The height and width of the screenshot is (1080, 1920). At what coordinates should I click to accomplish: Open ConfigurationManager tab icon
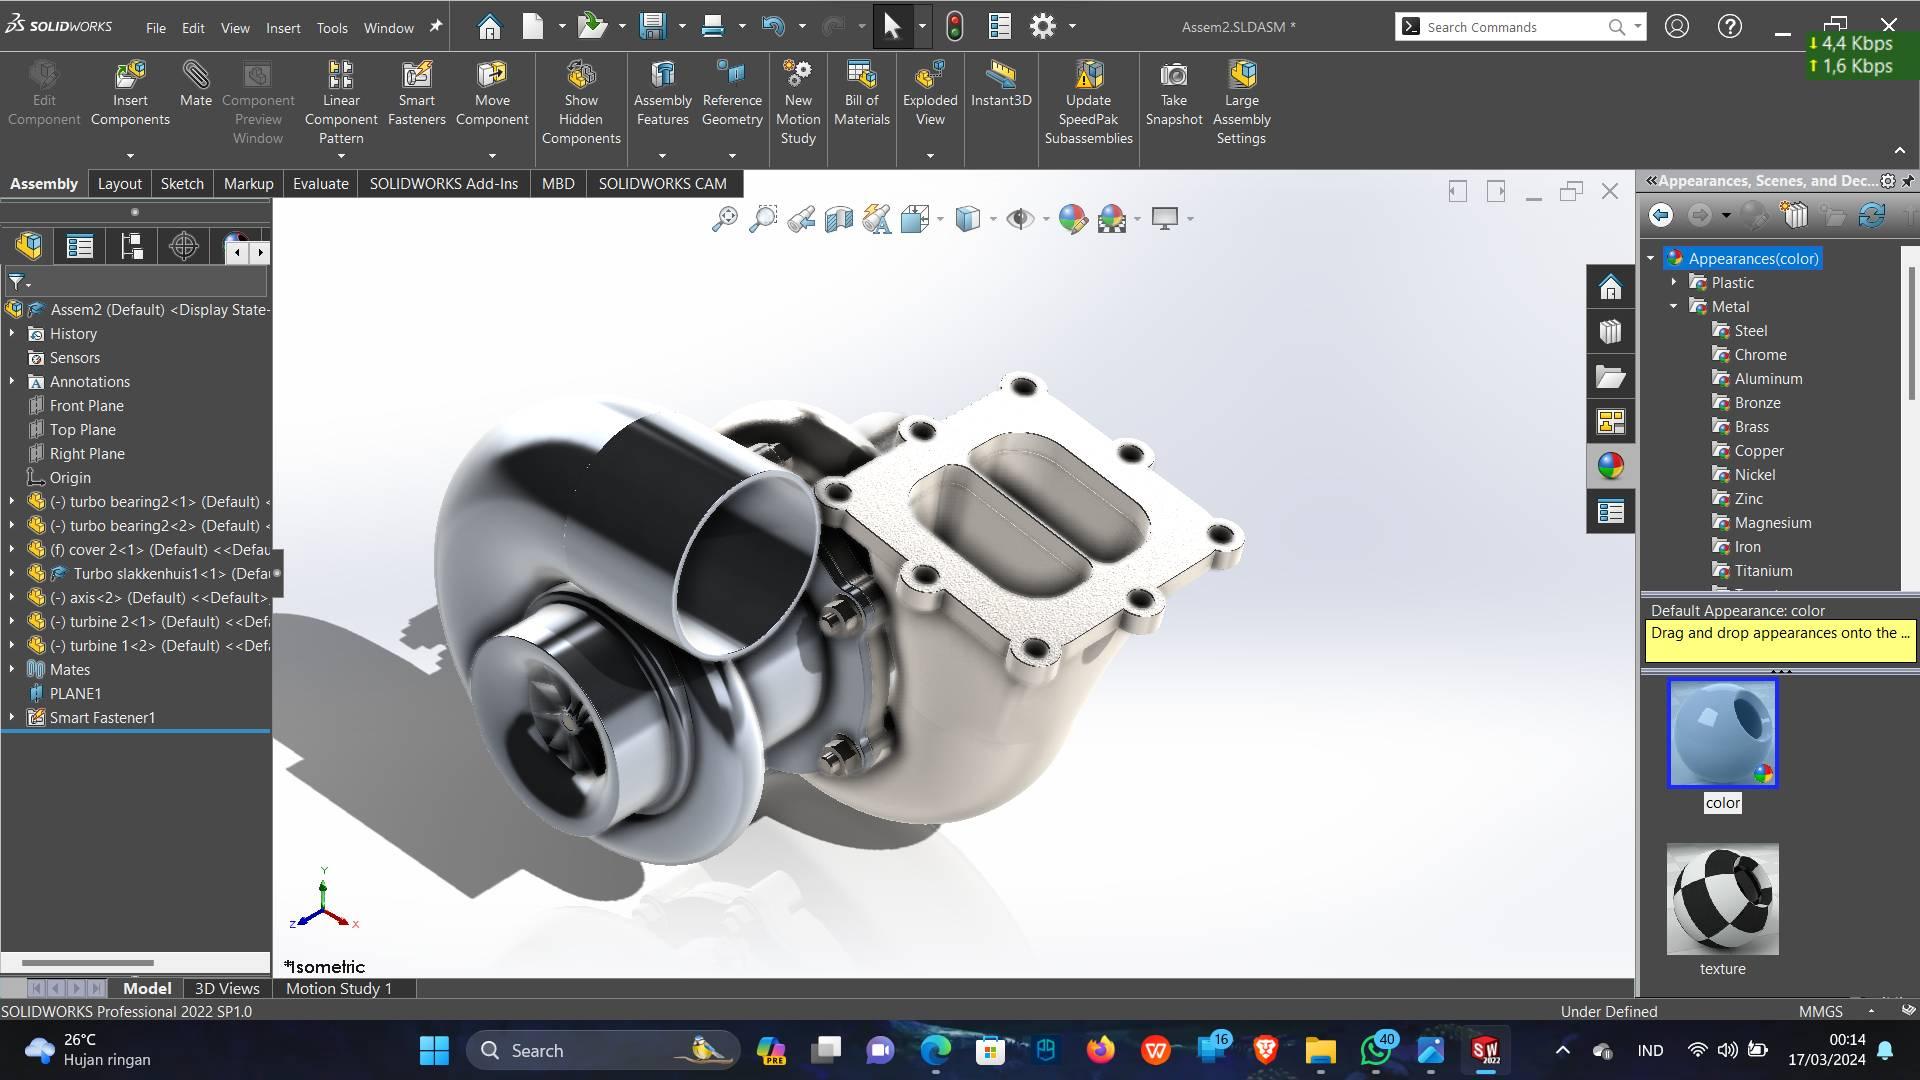point(132,246)
